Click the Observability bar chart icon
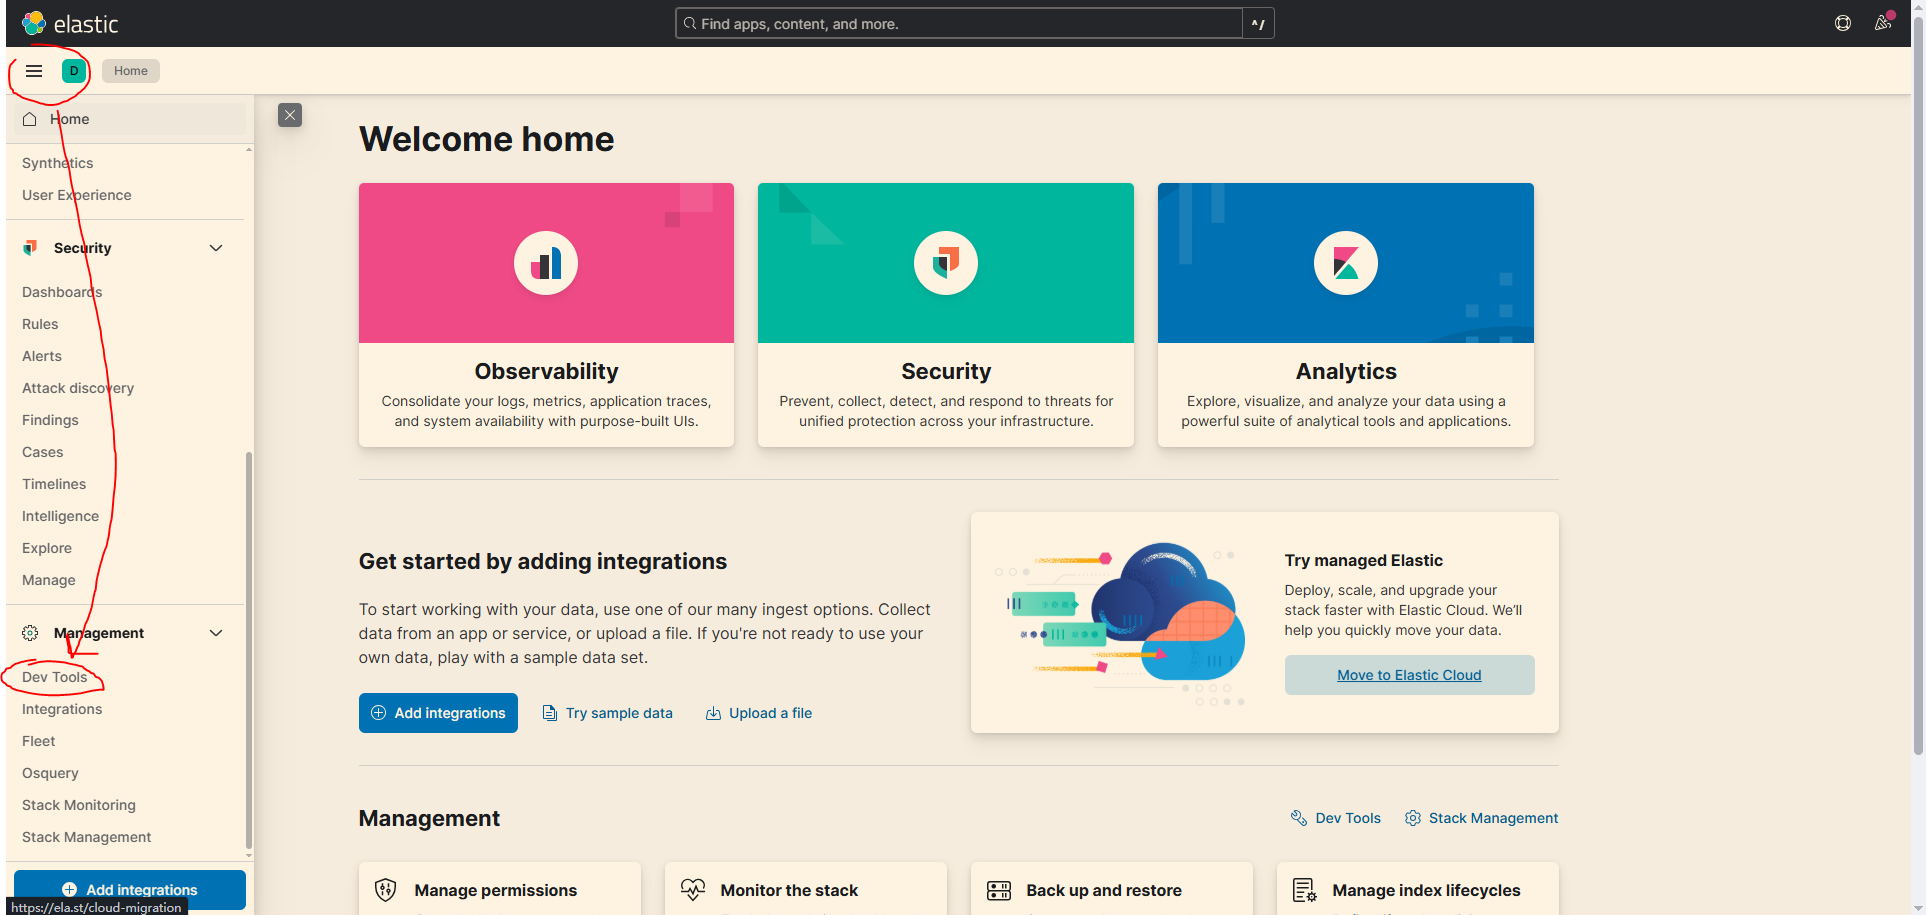 click(x=546, y=263)
